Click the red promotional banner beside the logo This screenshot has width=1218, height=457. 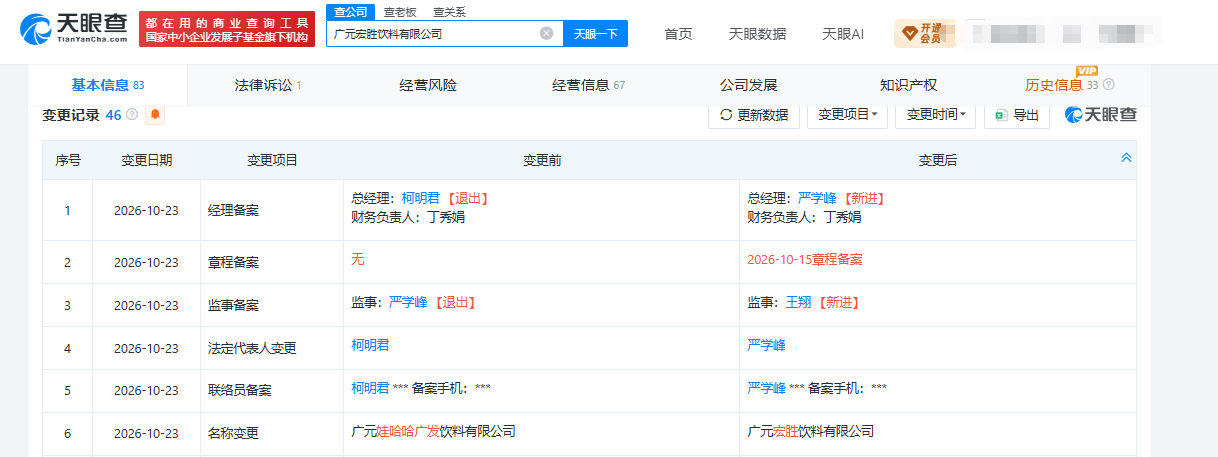point(226,29)
